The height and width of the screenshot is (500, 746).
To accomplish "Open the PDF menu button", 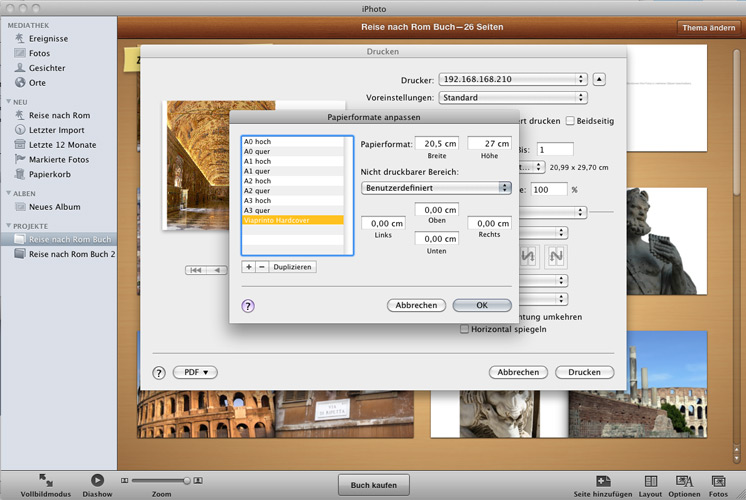I will coord(195,372).
